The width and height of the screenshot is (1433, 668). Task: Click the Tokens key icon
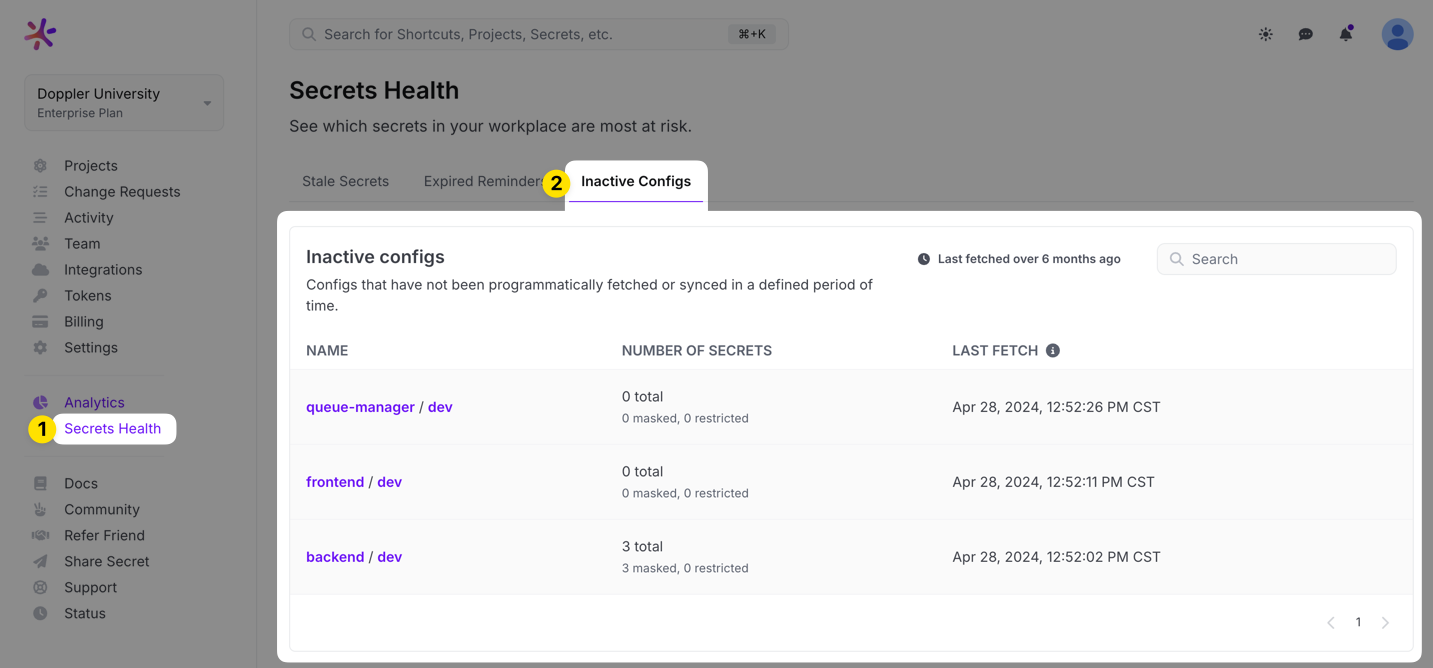[x=40, y=296]
